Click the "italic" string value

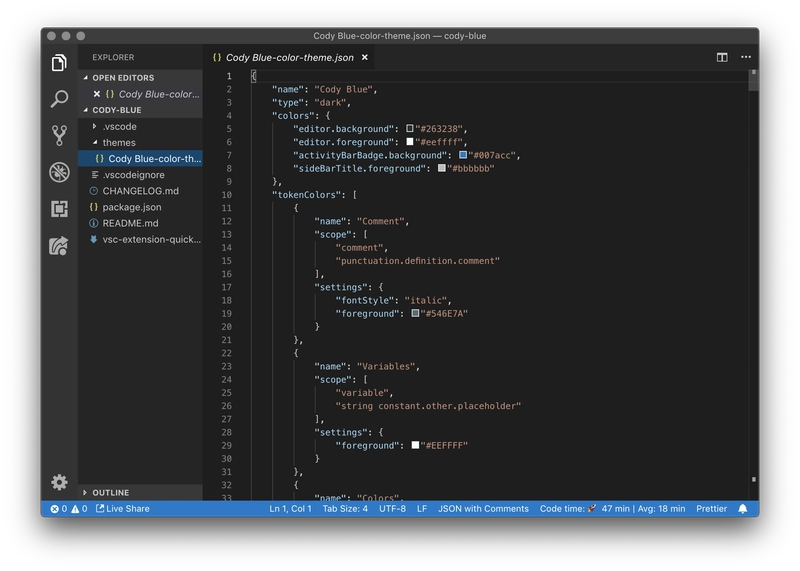click(x=426, y=301)
